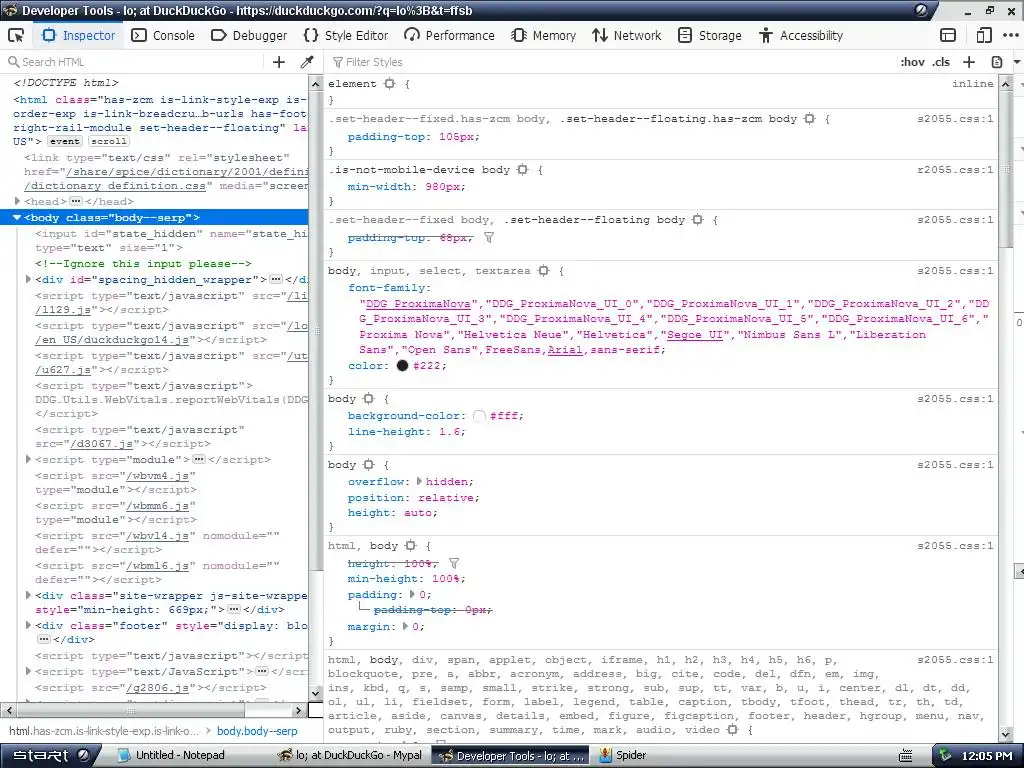Screen dimensions: 1024x768
Task: Collapse the body class="body--serp" node
Action: [x=17, y=217]
